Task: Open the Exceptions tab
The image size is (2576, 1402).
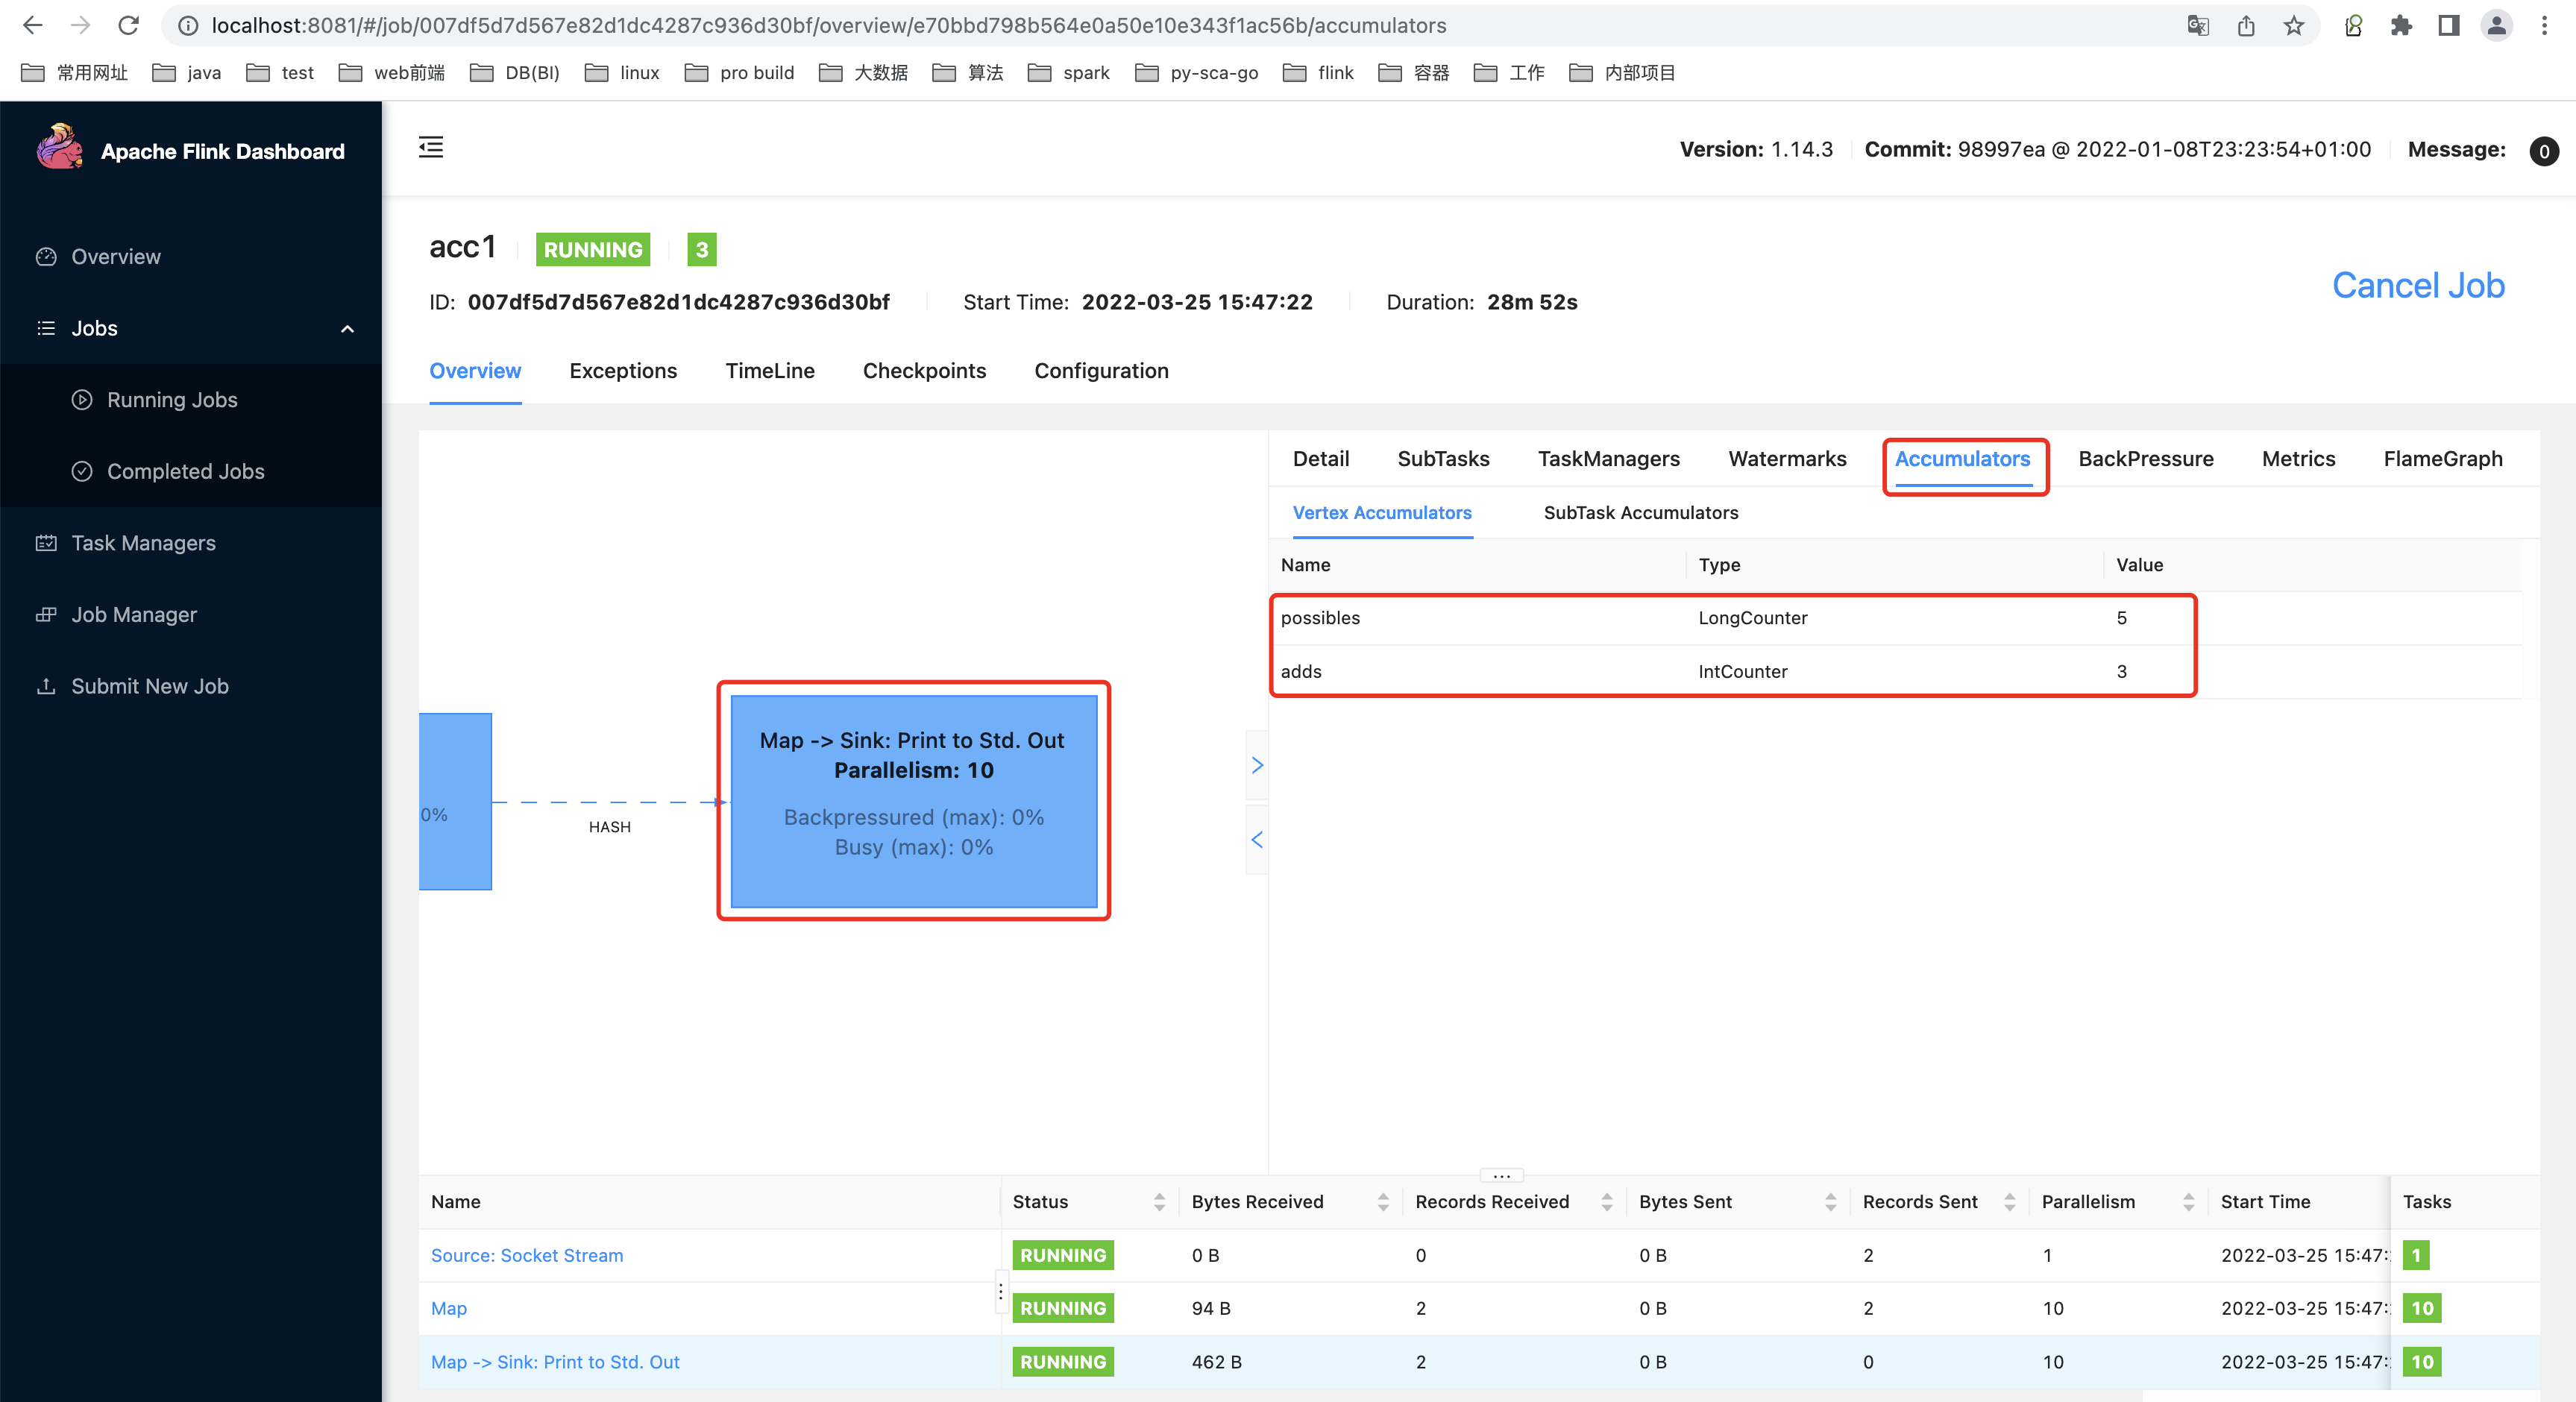Action: pos(623,371)
